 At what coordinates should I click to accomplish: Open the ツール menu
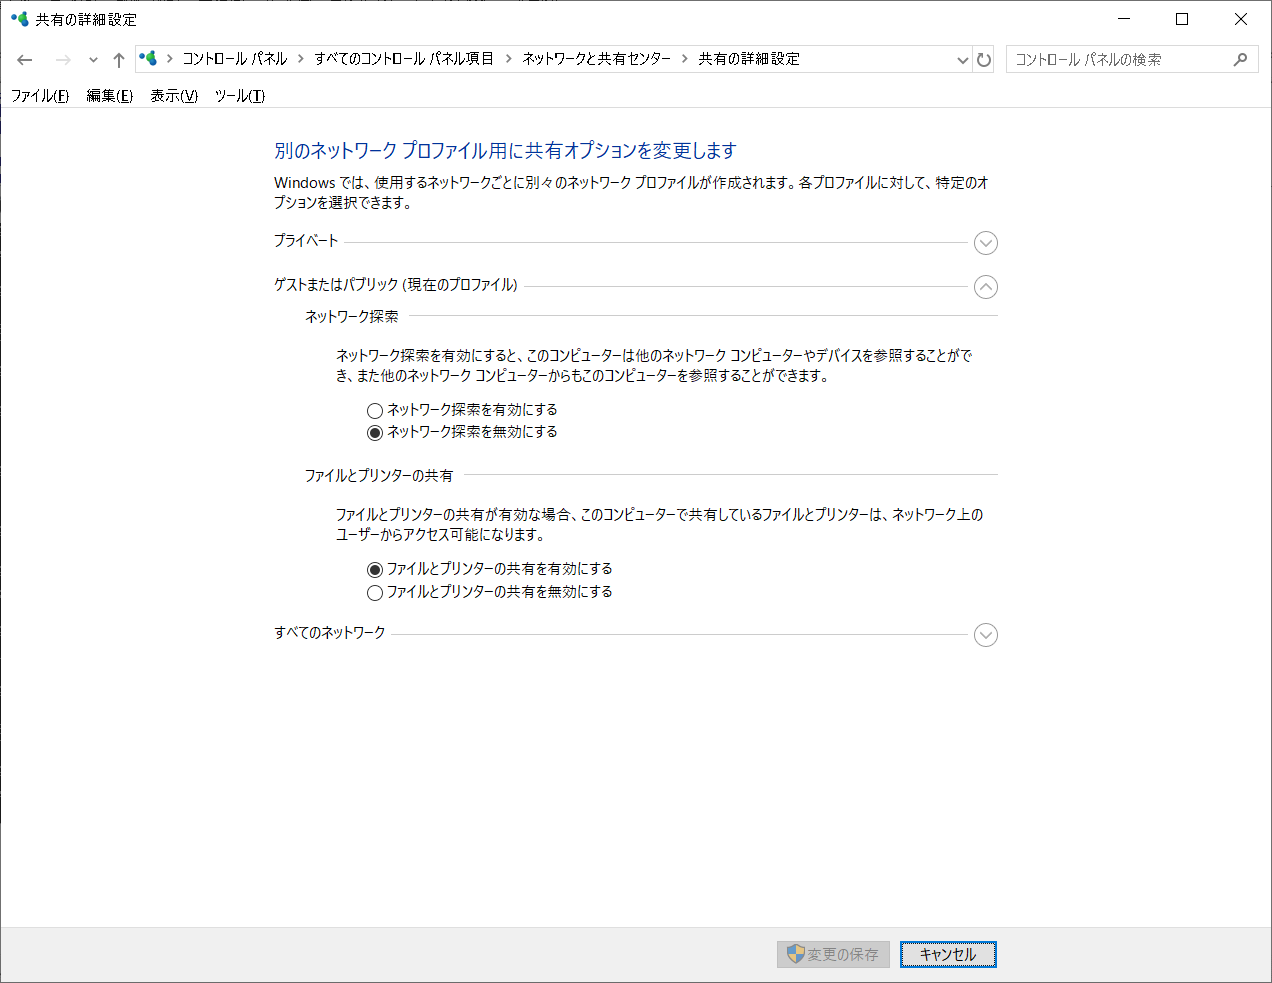(239, 96)
